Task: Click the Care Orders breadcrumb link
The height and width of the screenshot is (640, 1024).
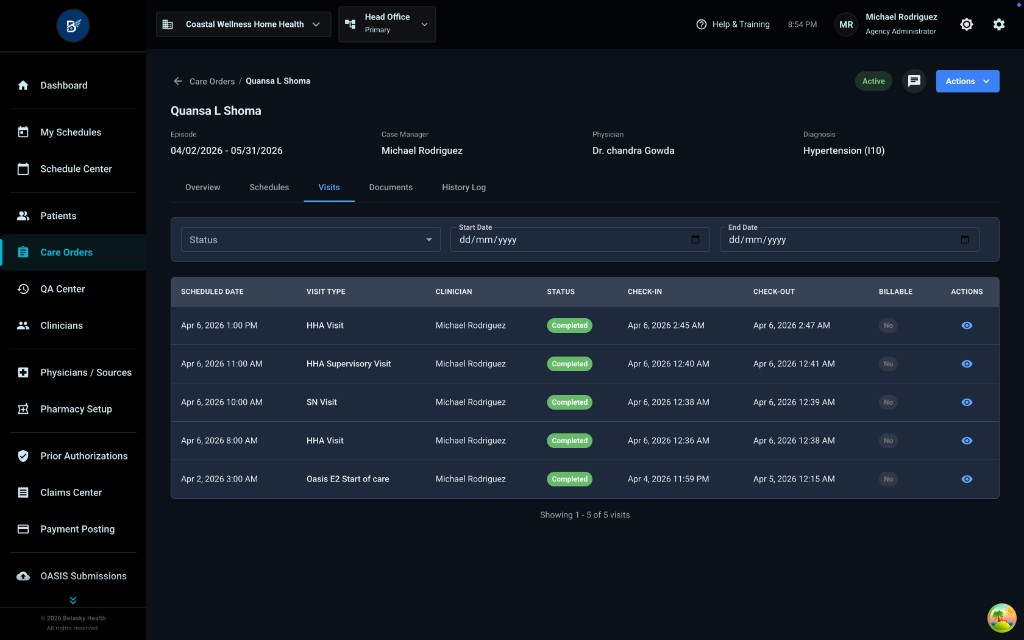Action: click(212, 82)
